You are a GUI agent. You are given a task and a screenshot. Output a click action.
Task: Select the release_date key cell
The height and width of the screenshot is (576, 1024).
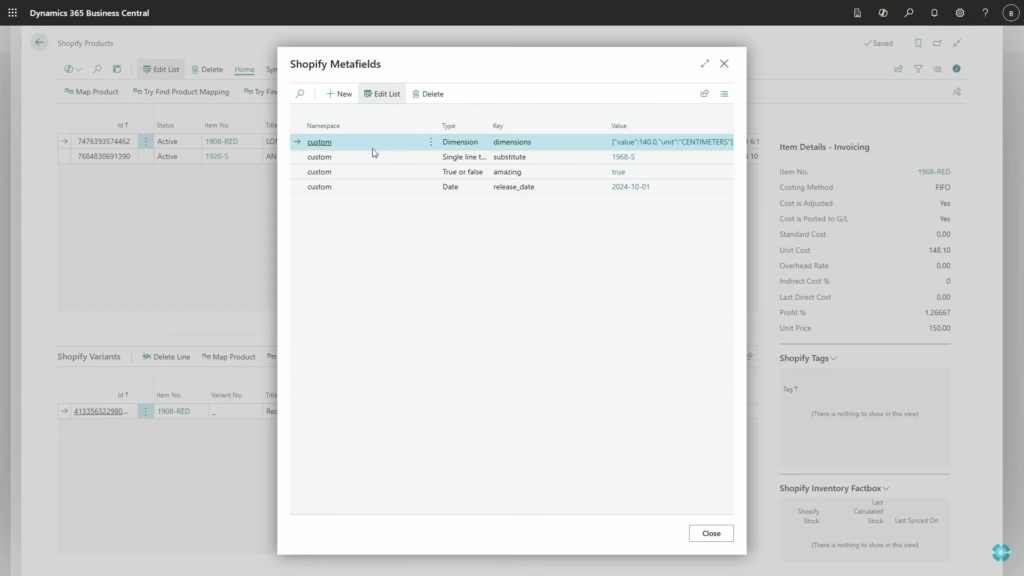[513, 187]
